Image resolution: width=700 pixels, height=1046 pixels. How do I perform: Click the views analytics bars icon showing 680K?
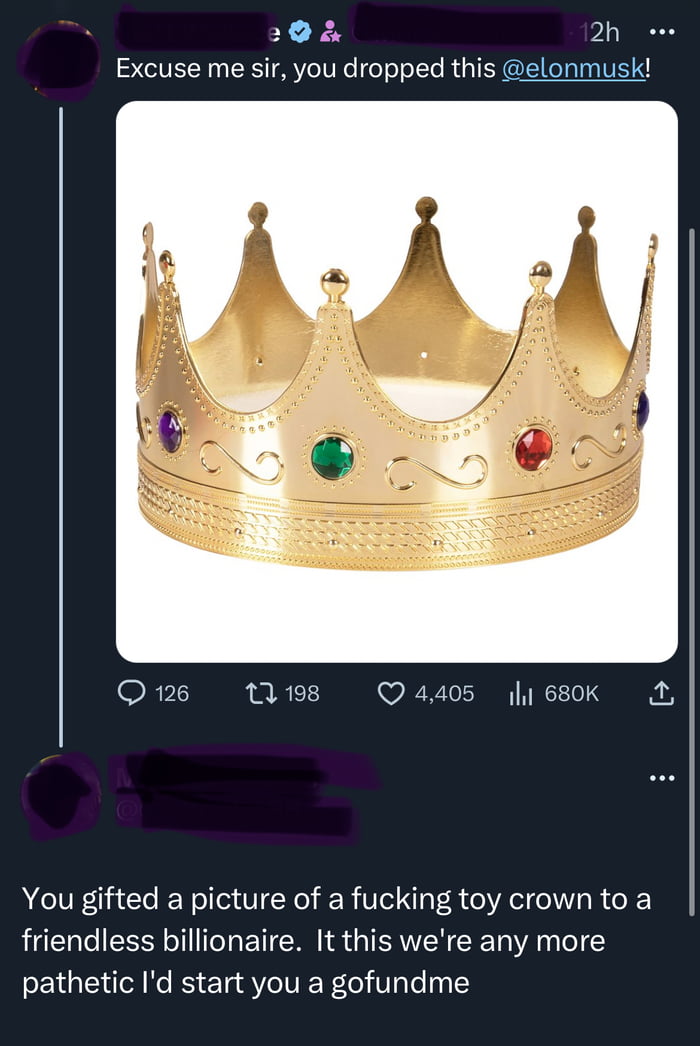pyautogui.click(x=520, y=692)
